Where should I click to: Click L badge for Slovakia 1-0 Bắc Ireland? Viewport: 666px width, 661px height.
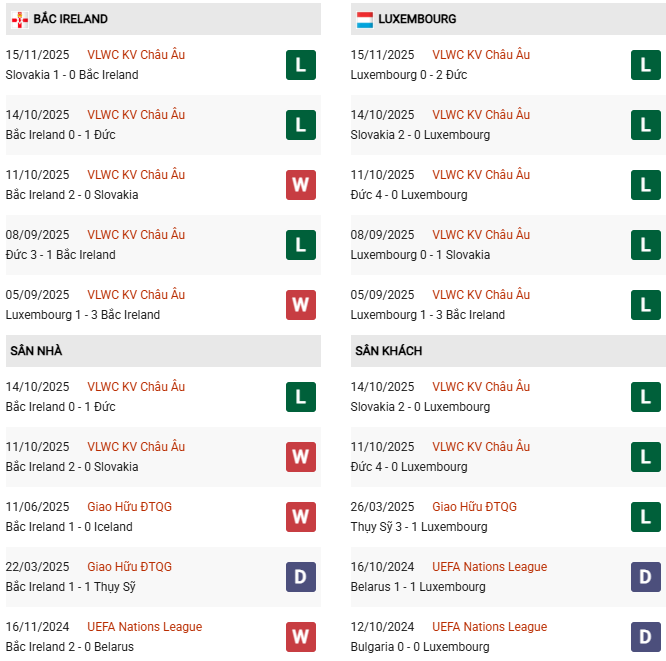301,65
